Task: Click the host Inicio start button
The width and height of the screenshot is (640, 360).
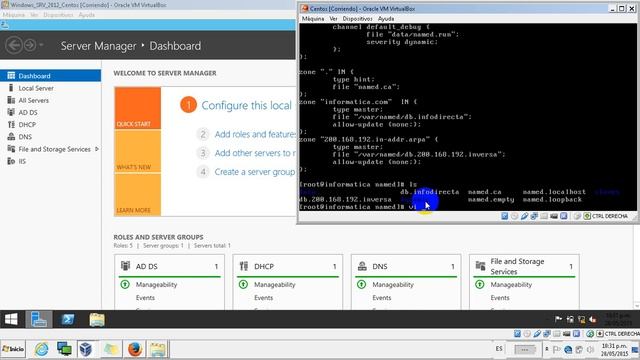Action: [13, 349]
